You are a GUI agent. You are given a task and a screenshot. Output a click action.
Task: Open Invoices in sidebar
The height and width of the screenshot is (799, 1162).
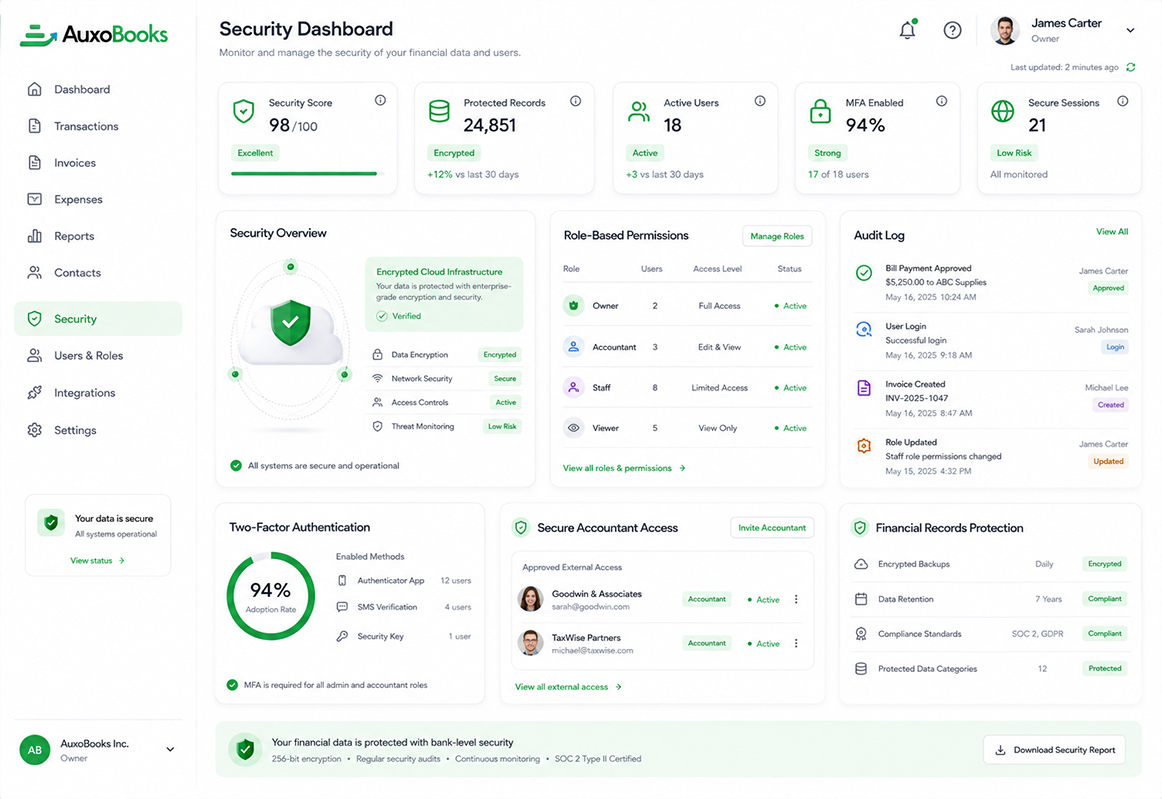[98, 162]
